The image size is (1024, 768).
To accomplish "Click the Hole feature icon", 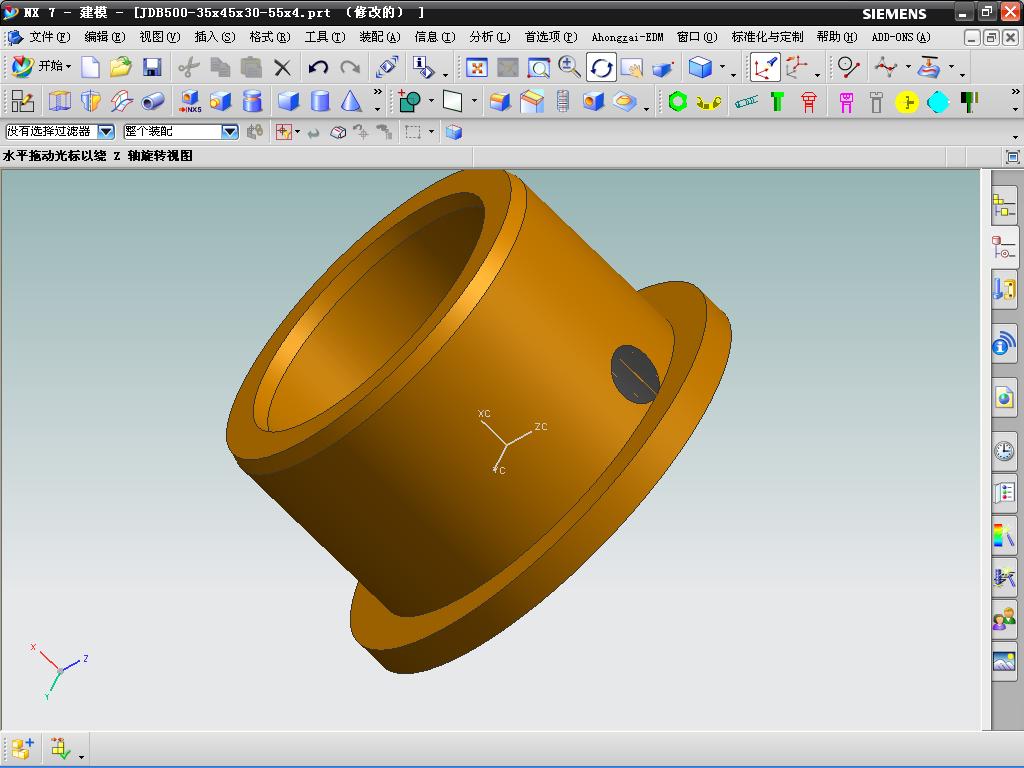I will 594,101.
